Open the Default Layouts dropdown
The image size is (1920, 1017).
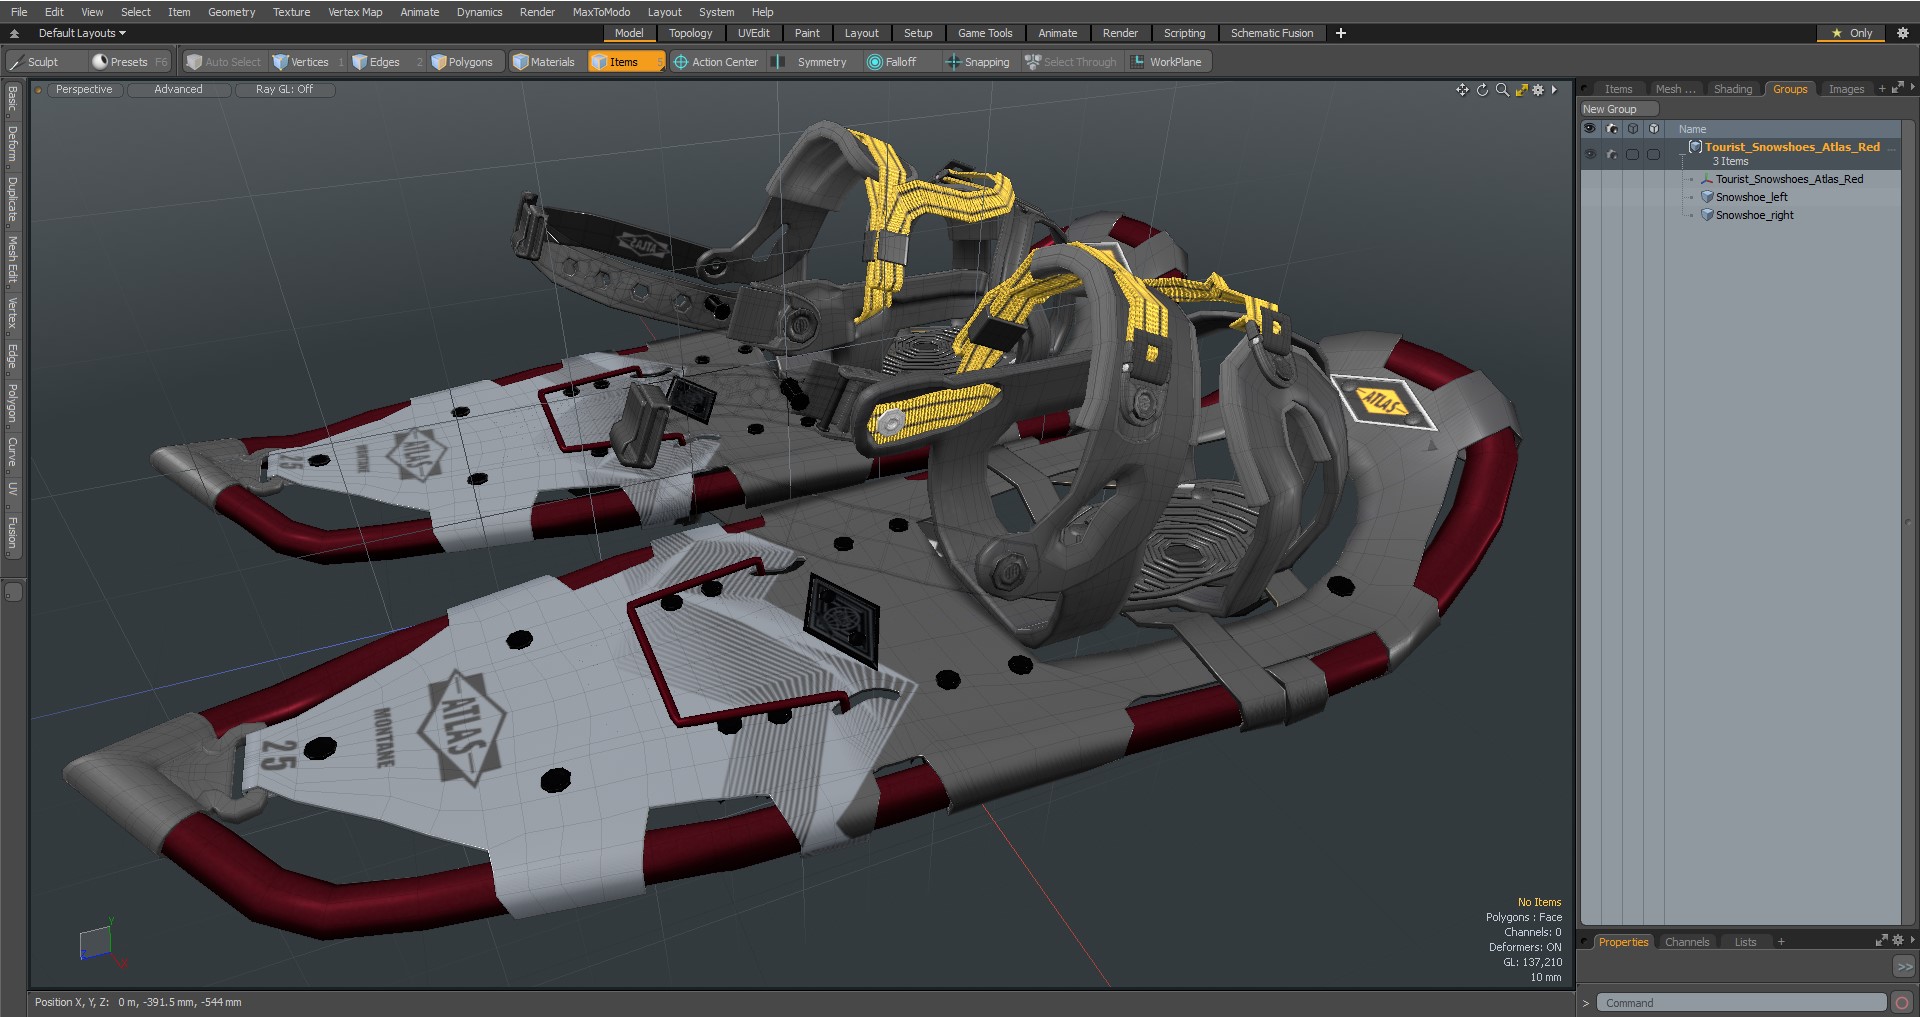(82, 33)
